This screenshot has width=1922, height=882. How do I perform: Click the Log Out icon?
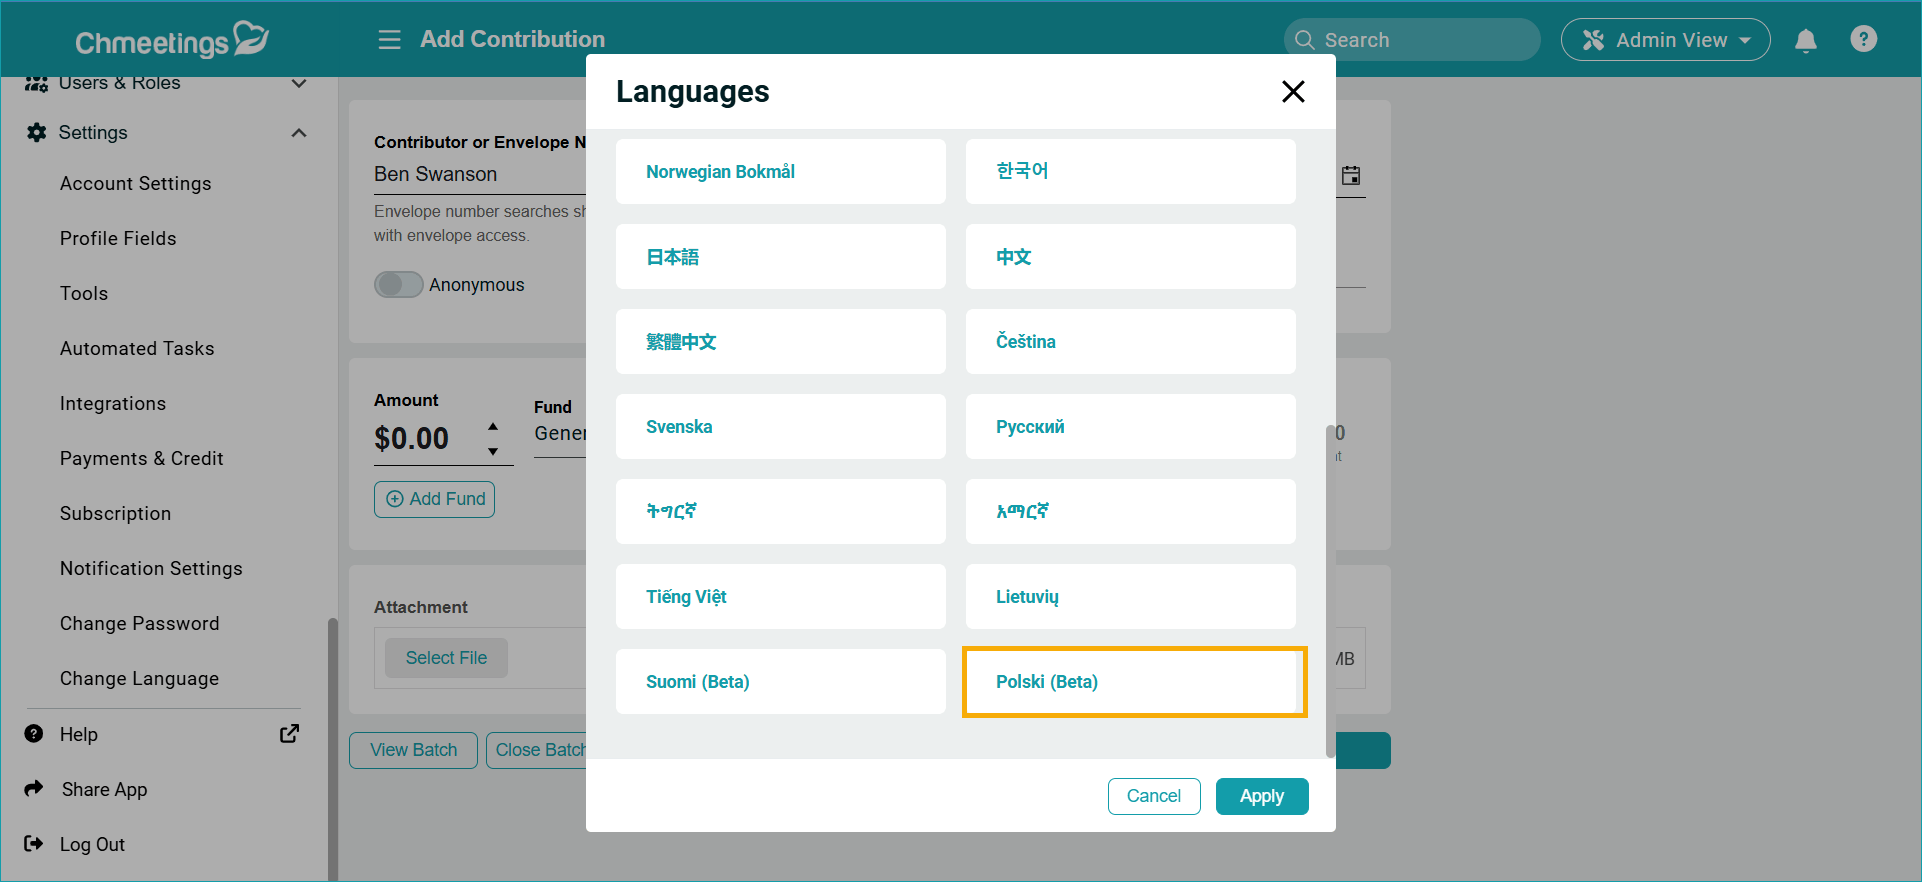[x=34, y=844]
